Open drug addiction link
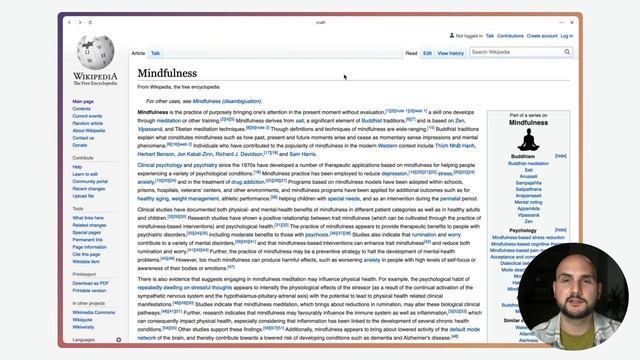 [248, 182]
